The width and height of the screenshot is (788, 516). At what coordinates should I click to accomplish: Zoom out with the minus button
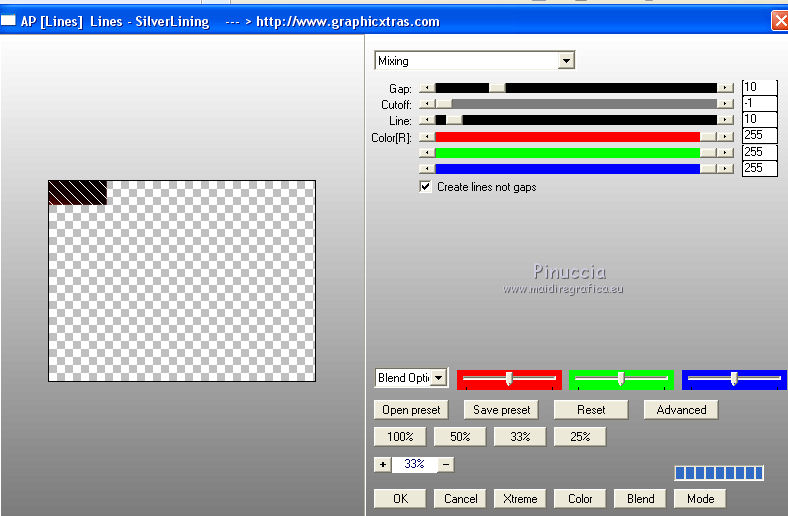[x=446, y=464]
